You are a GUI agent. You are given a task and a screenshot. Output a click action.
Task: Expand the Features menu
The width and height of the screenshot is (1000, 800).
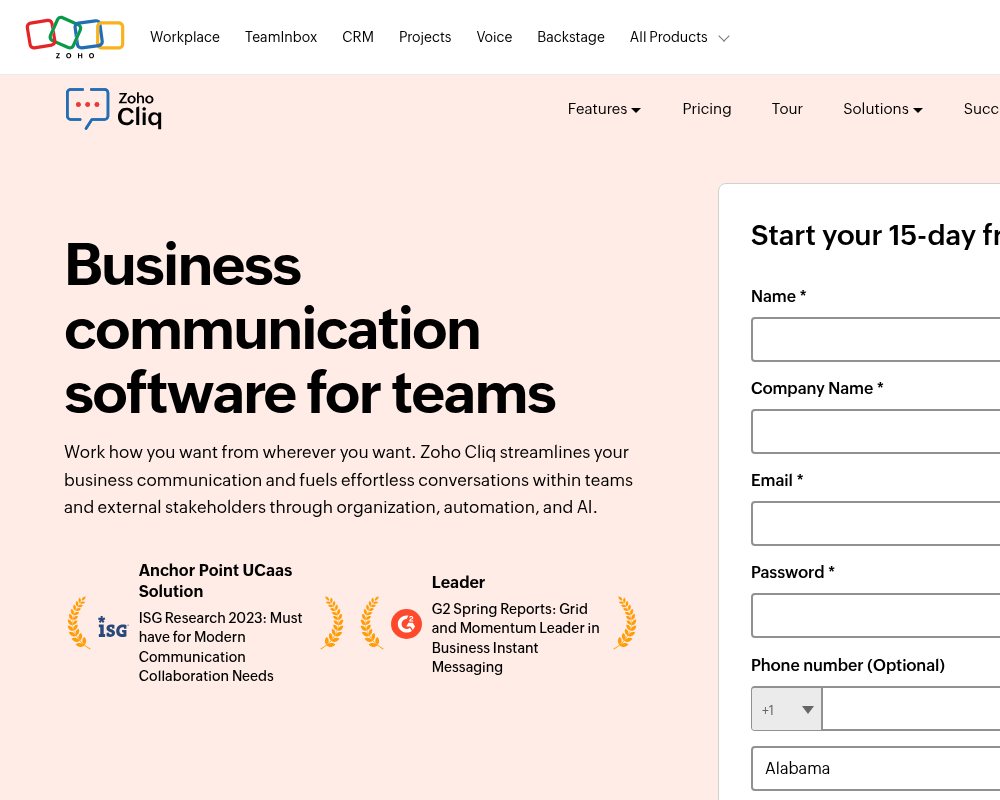(x=604, y=109)
